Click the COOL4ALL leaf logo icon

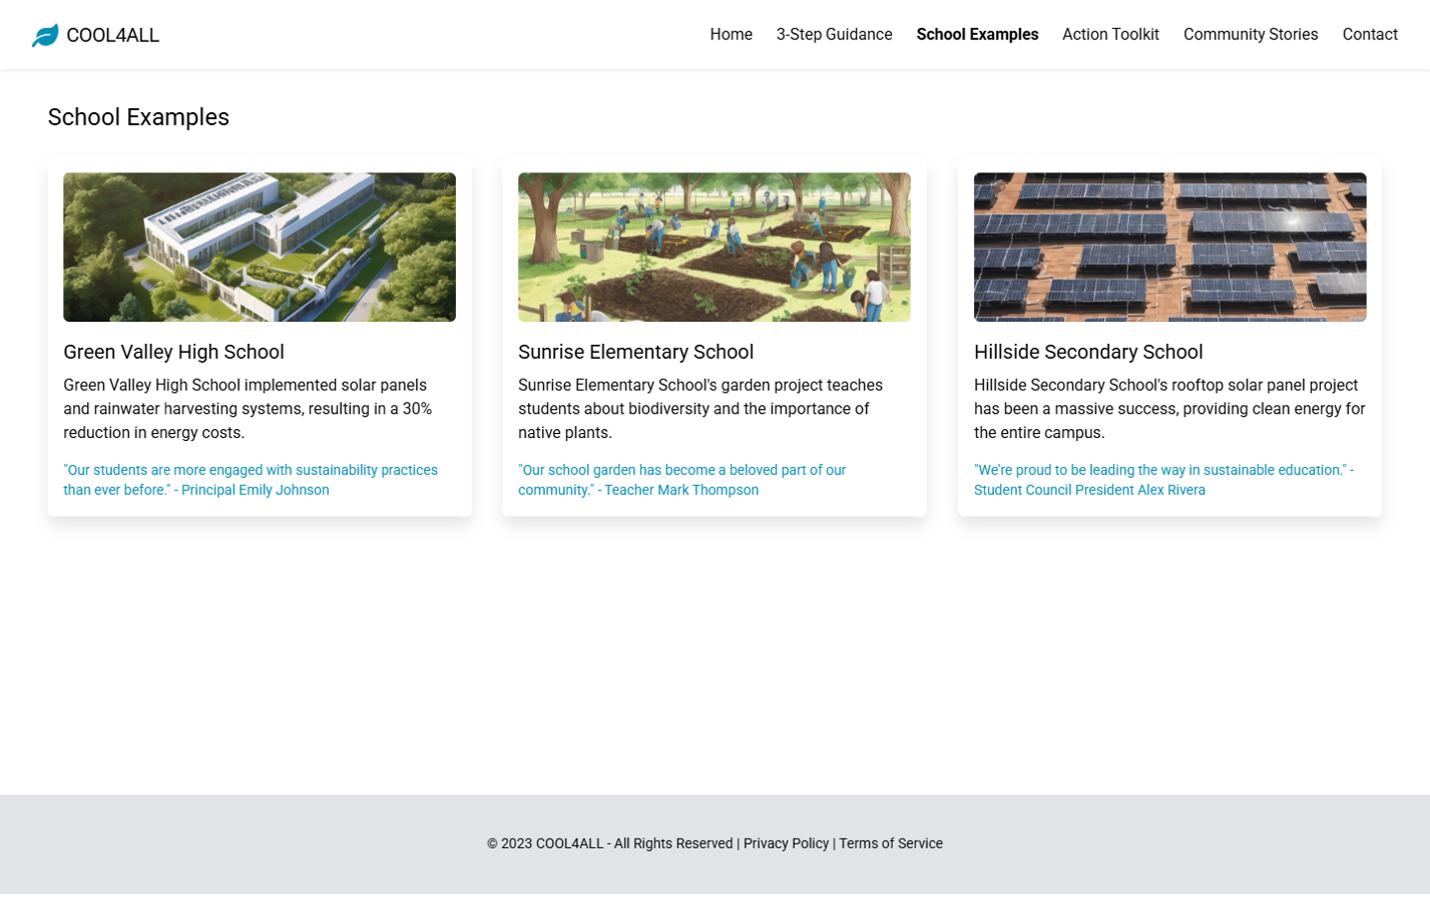(45, 35)
